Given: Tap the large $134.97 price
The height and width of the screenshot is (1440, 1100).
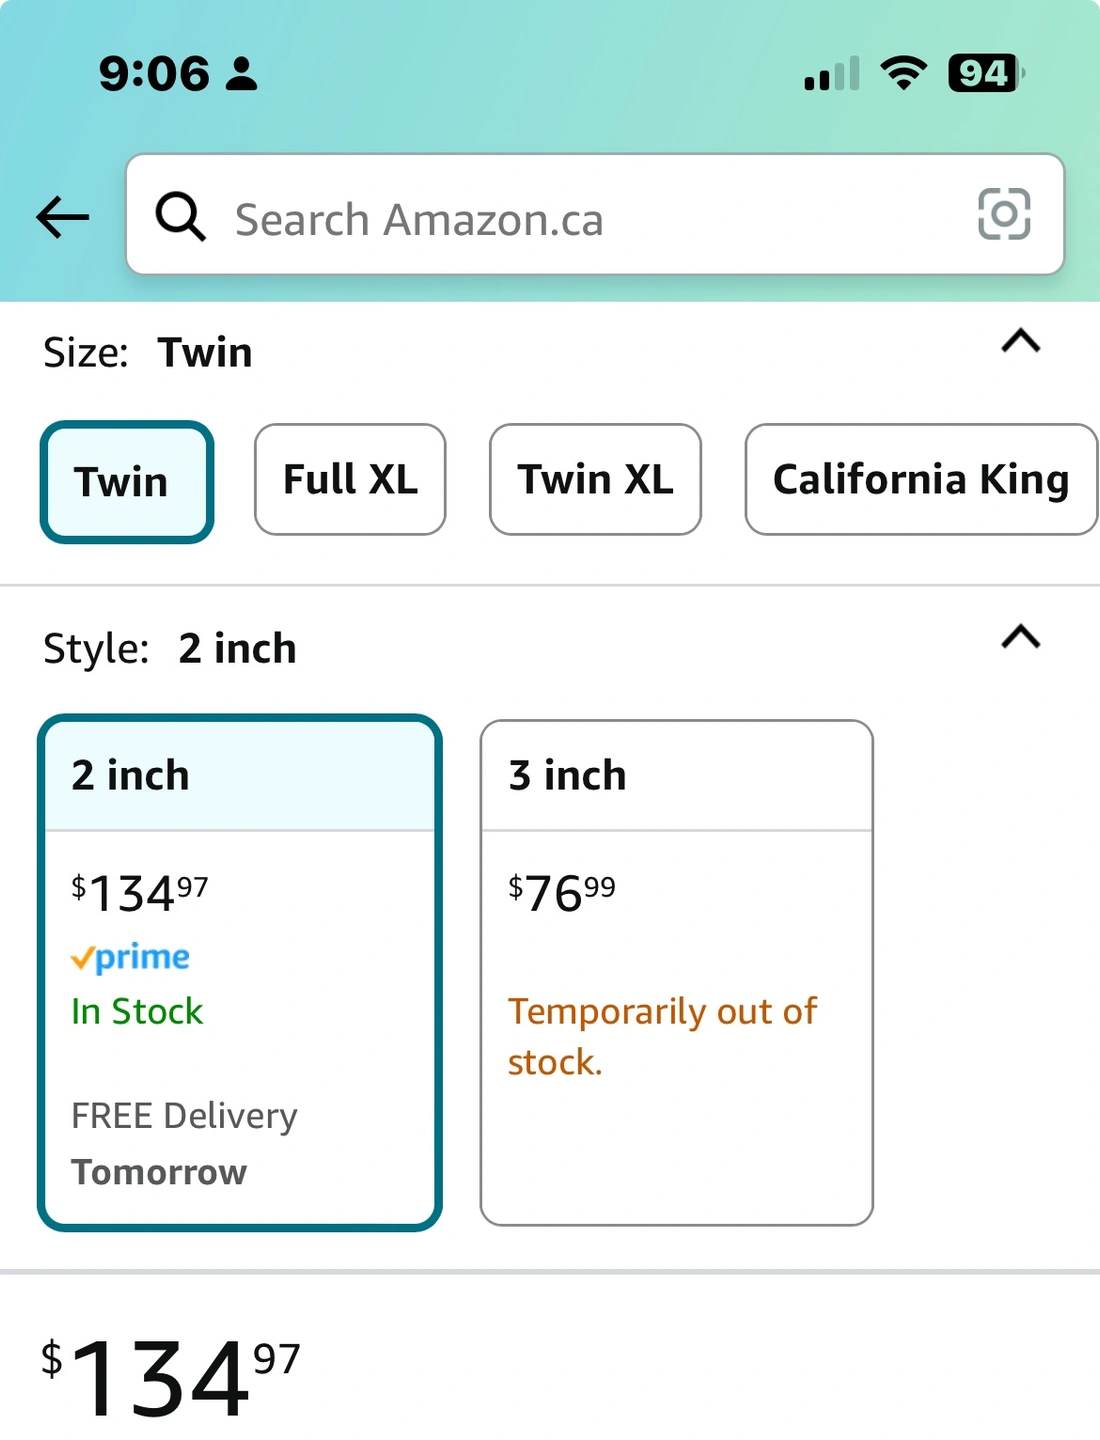Looking at the screenshot, I should coord(170,1378).
